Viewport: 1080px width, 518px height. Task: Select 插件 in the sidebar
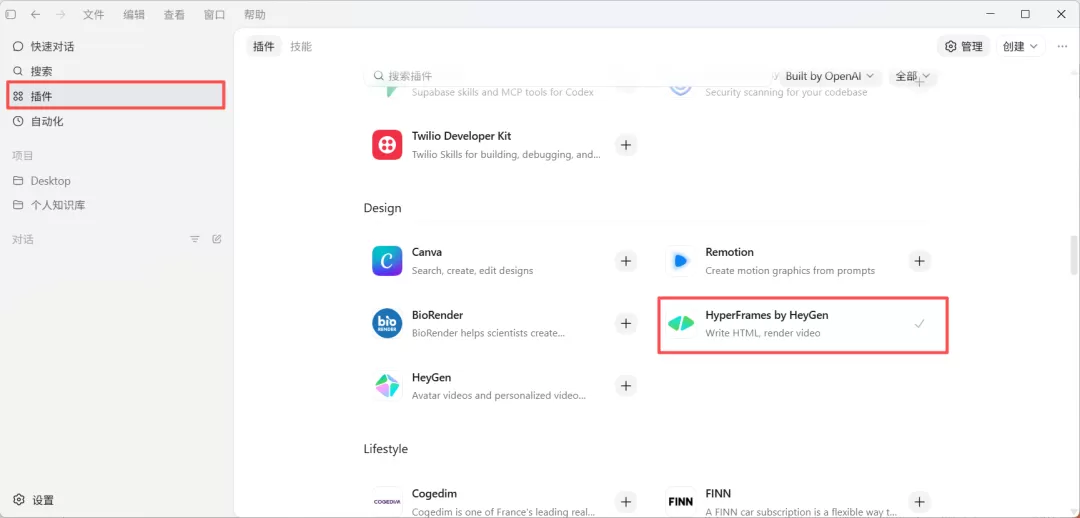pyautogui.click(x=116, y=96)
